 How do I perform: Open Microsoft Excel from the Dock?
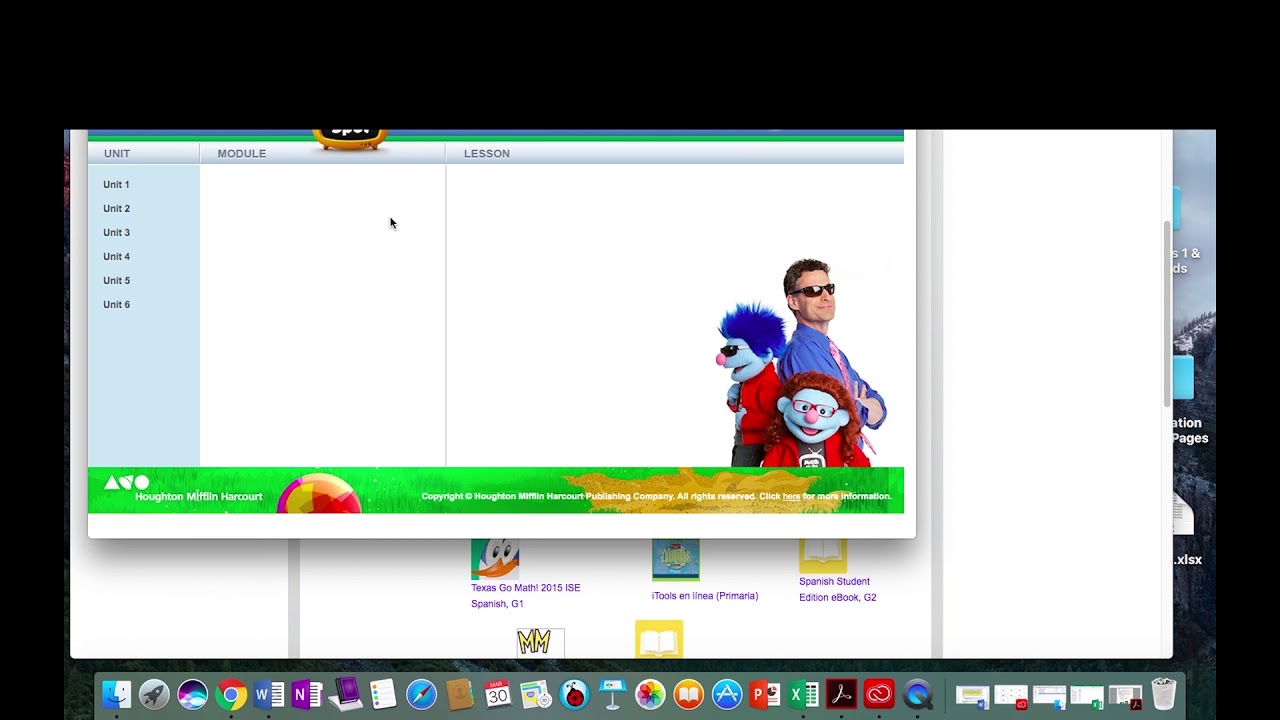click(x=803, y=694)
